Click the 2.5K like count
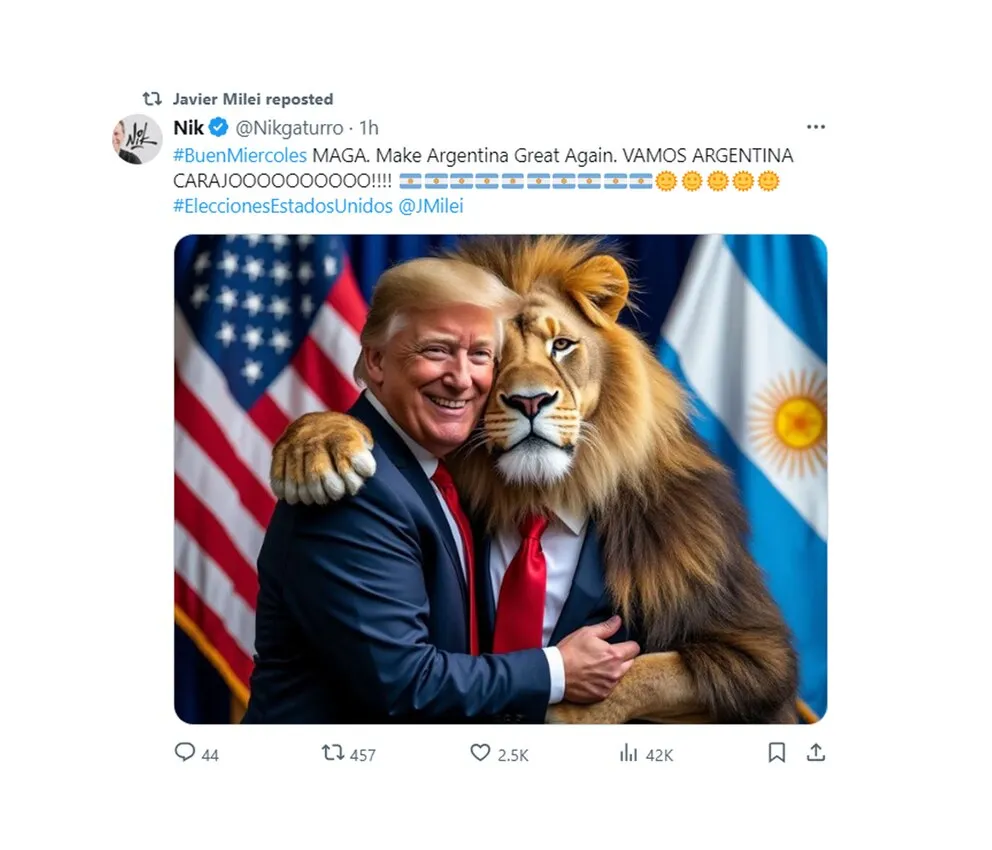992x850 pixels. pyautogui.click(x=511, y=755)
